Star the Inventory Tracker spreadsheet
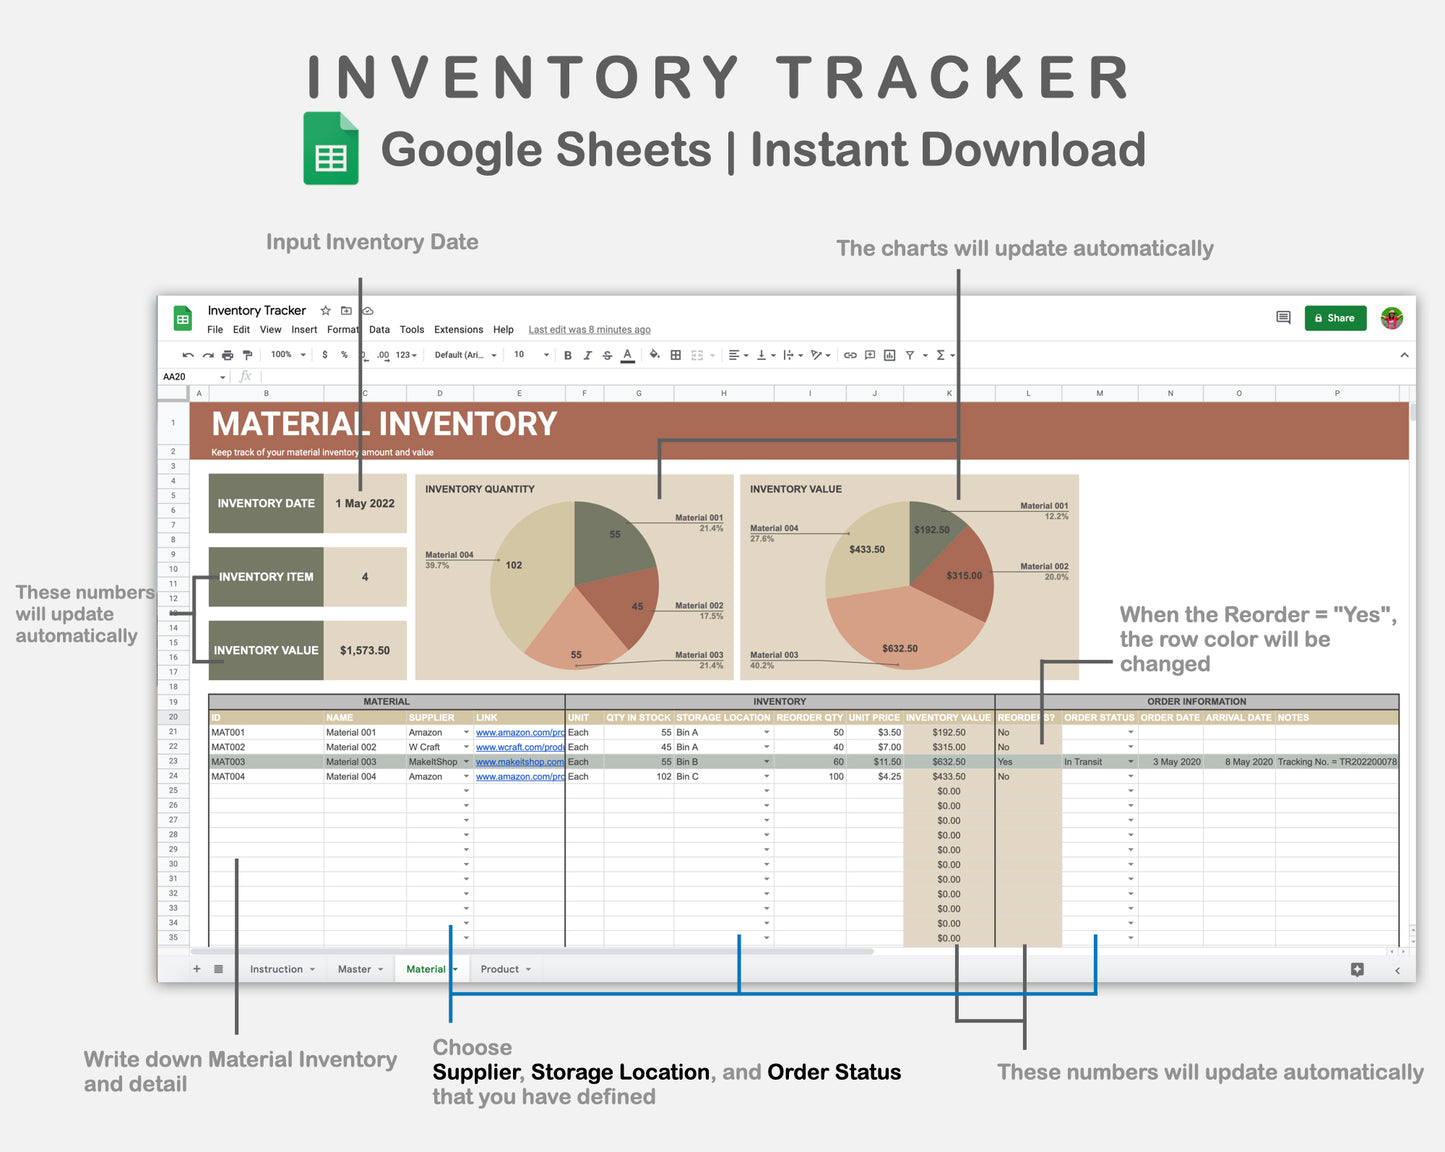Viewport: 1445px width, 1152px height. click(325, 310)
